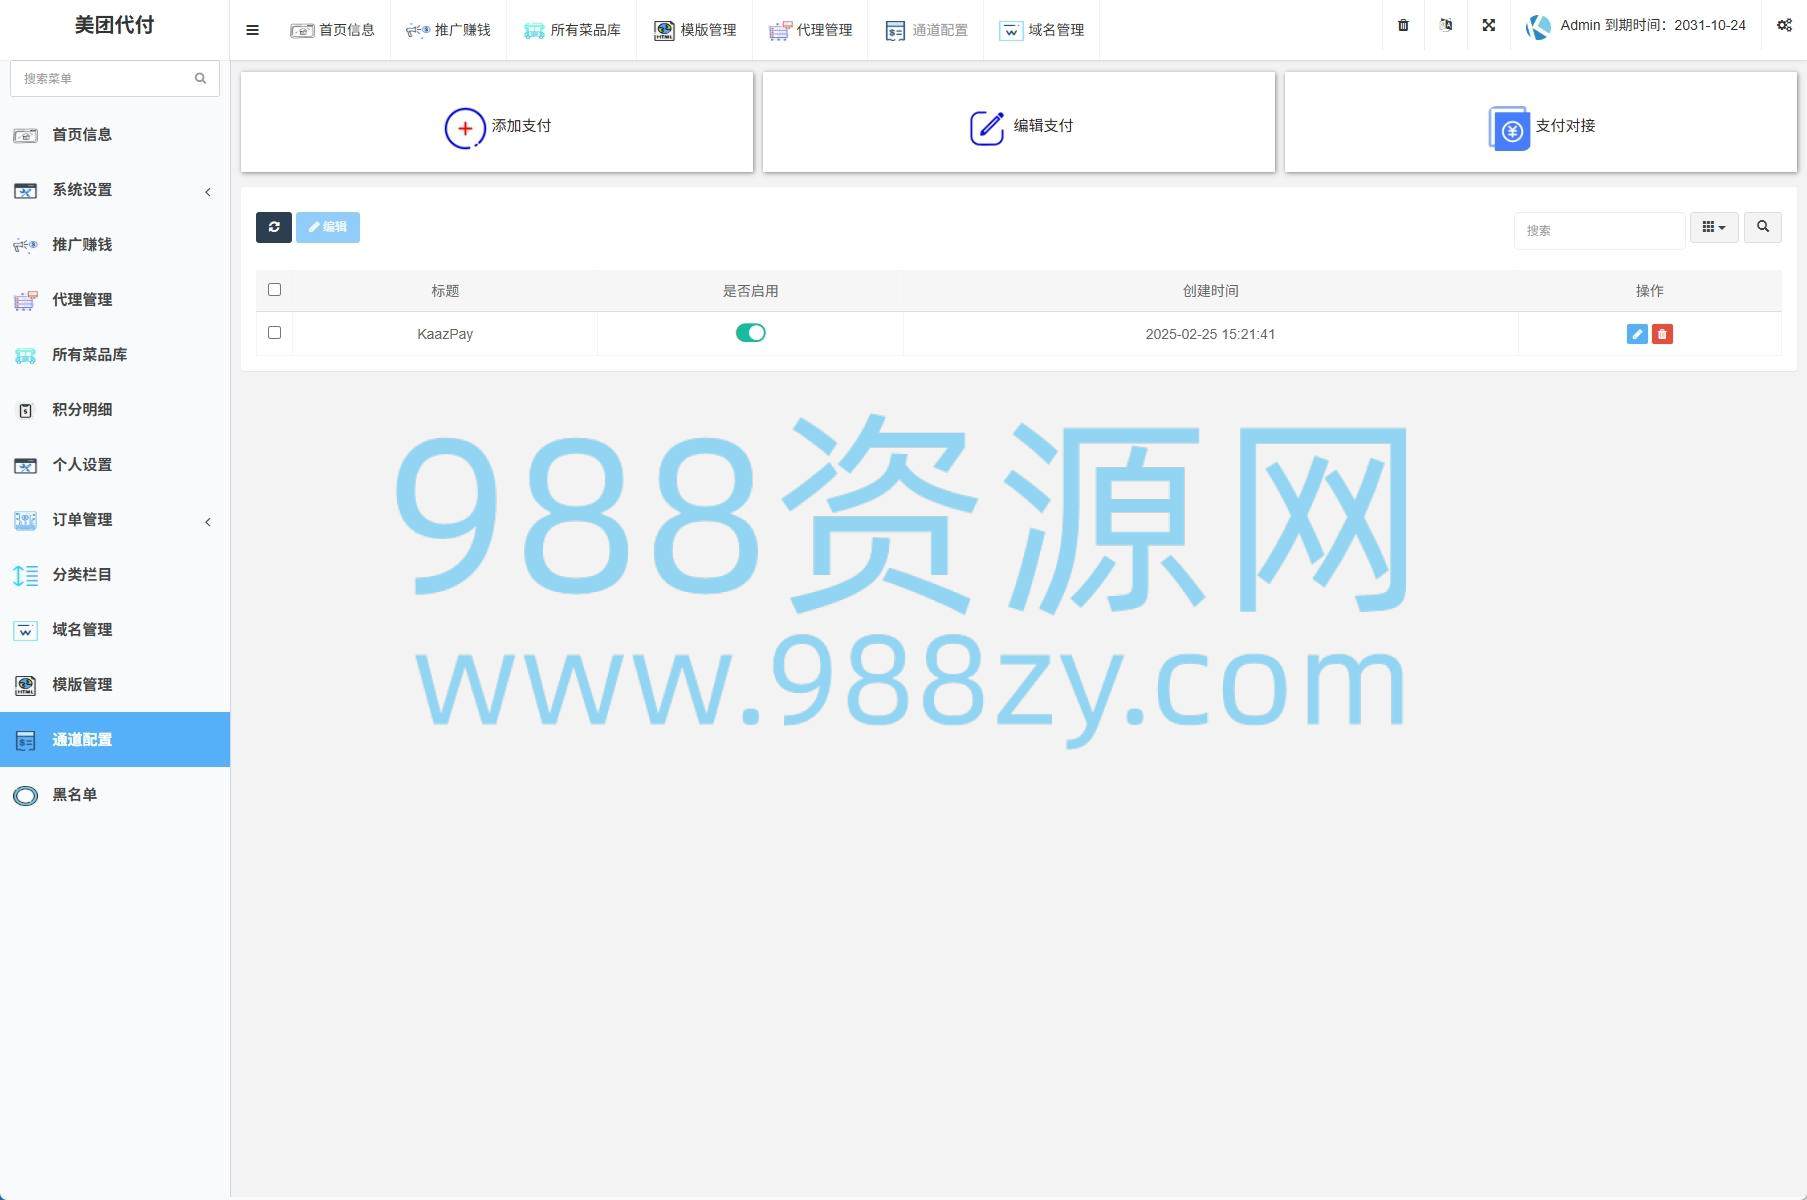The image size is (1807, 1200).
Task: Click the table 搜索 input field
Action: [1598, 230]
